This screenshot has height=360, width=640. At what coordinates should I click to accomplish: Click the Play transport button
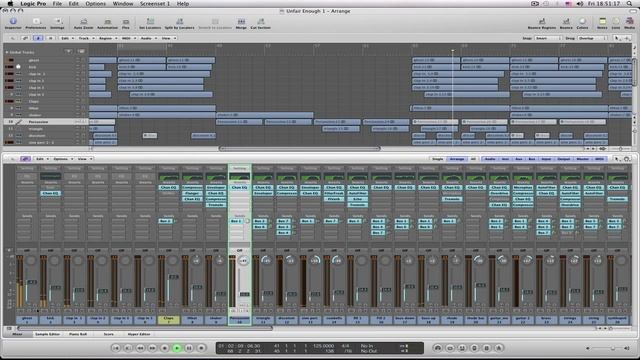coord(177,348)
